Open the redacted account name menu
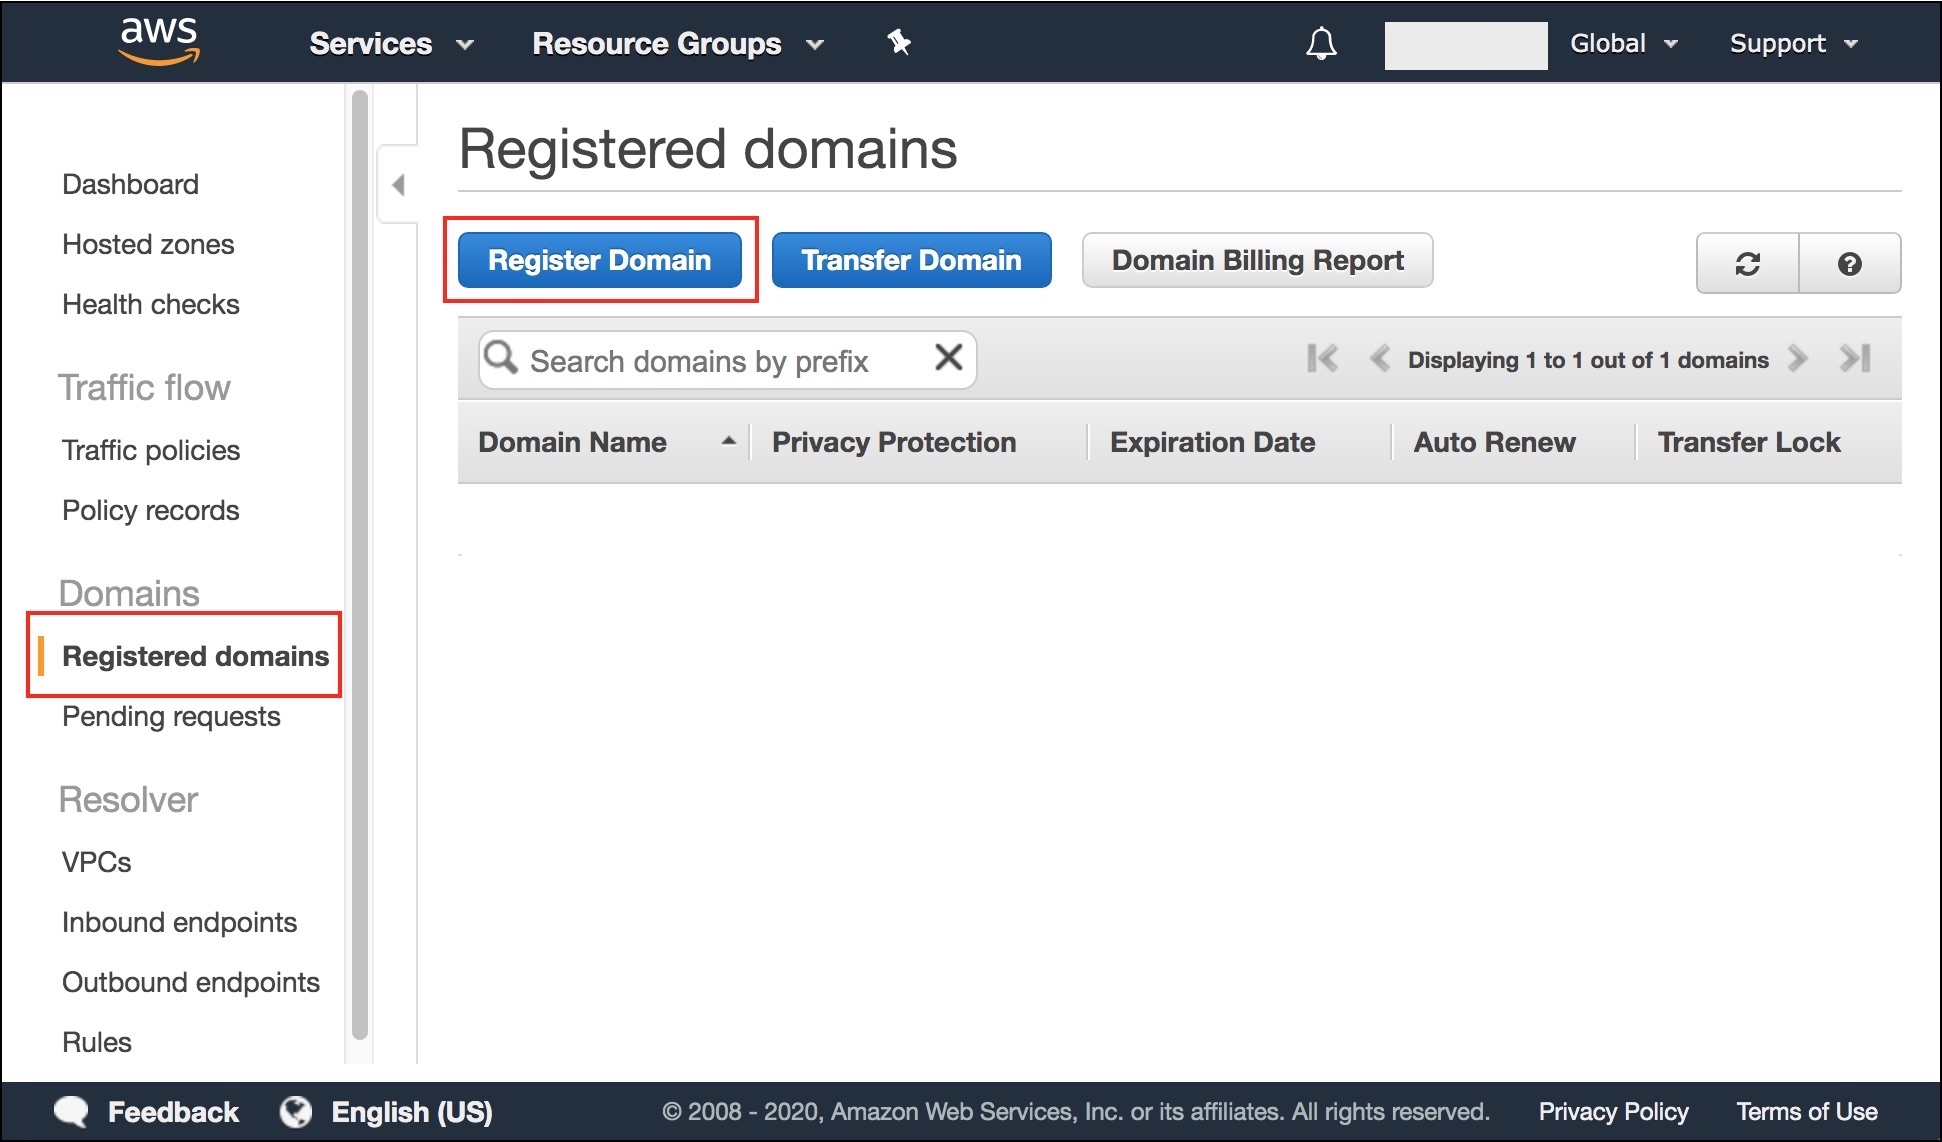Image resolution: width=1942 pixels, height=1142 pixels. pyautogui.click(x=1466, y=45)
